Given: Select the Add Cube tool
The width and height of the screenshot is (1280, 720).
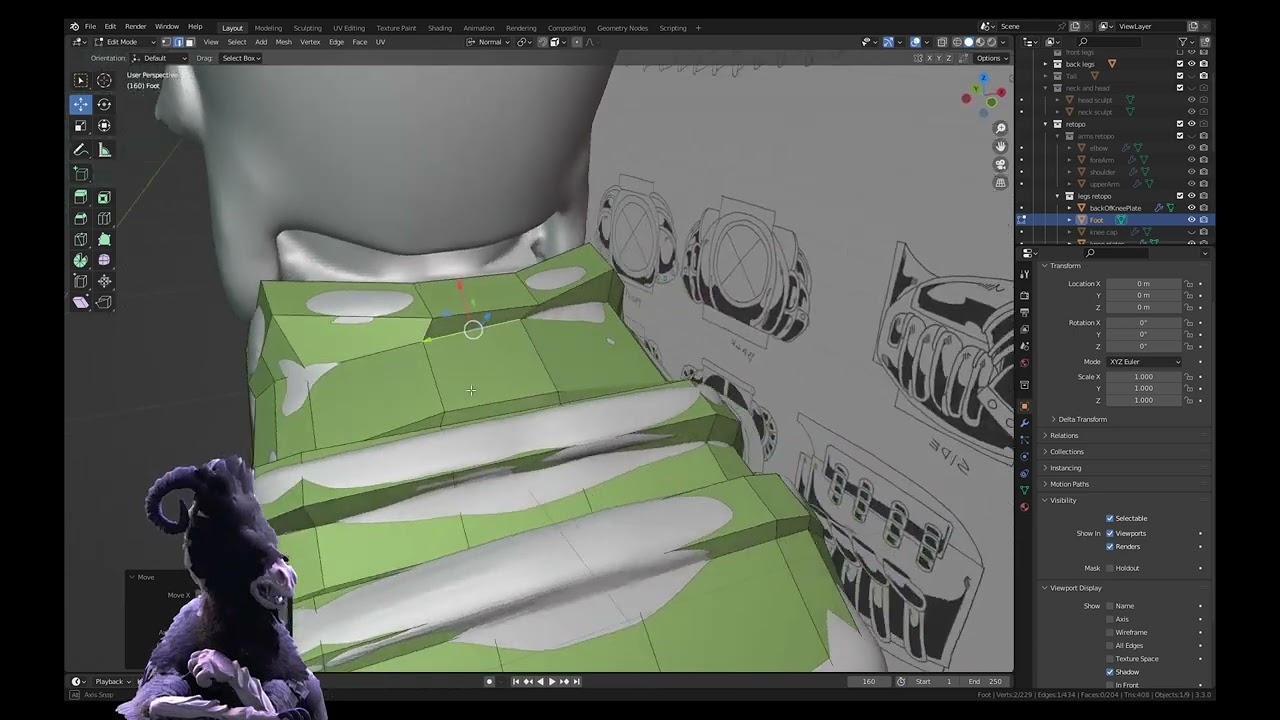Looking at the screenshot, I should pyautogui.click(x=81, y=174).
